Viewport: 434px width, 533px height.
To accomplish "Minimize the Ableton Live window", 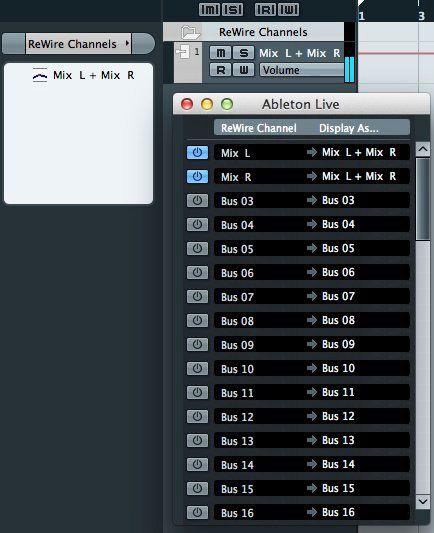I will click(x=207, y=104).
